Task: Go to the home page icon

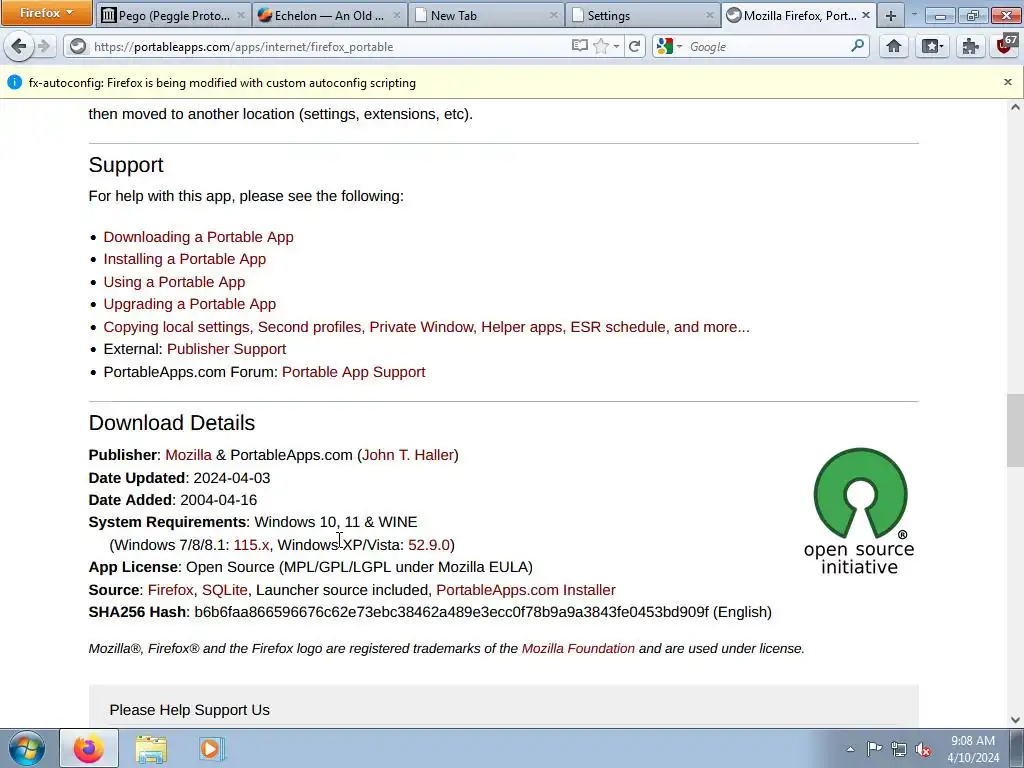Action: tap(893, 46)
